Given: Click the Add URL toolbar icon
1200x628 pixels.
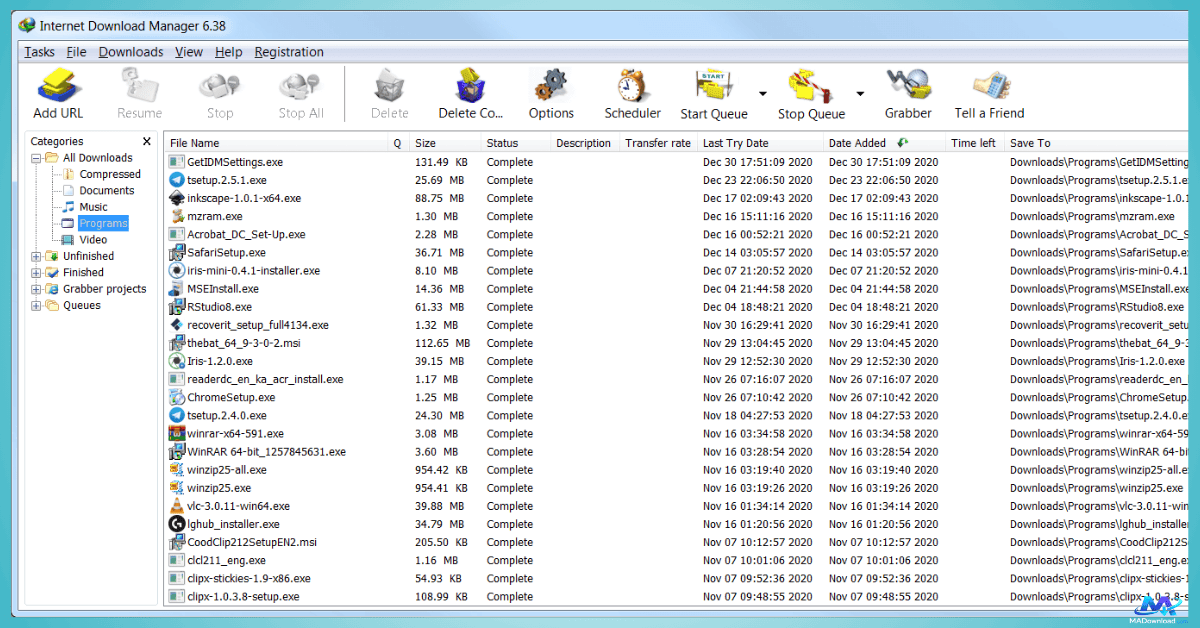Looking at the screenshot, I should coord(58,85).
